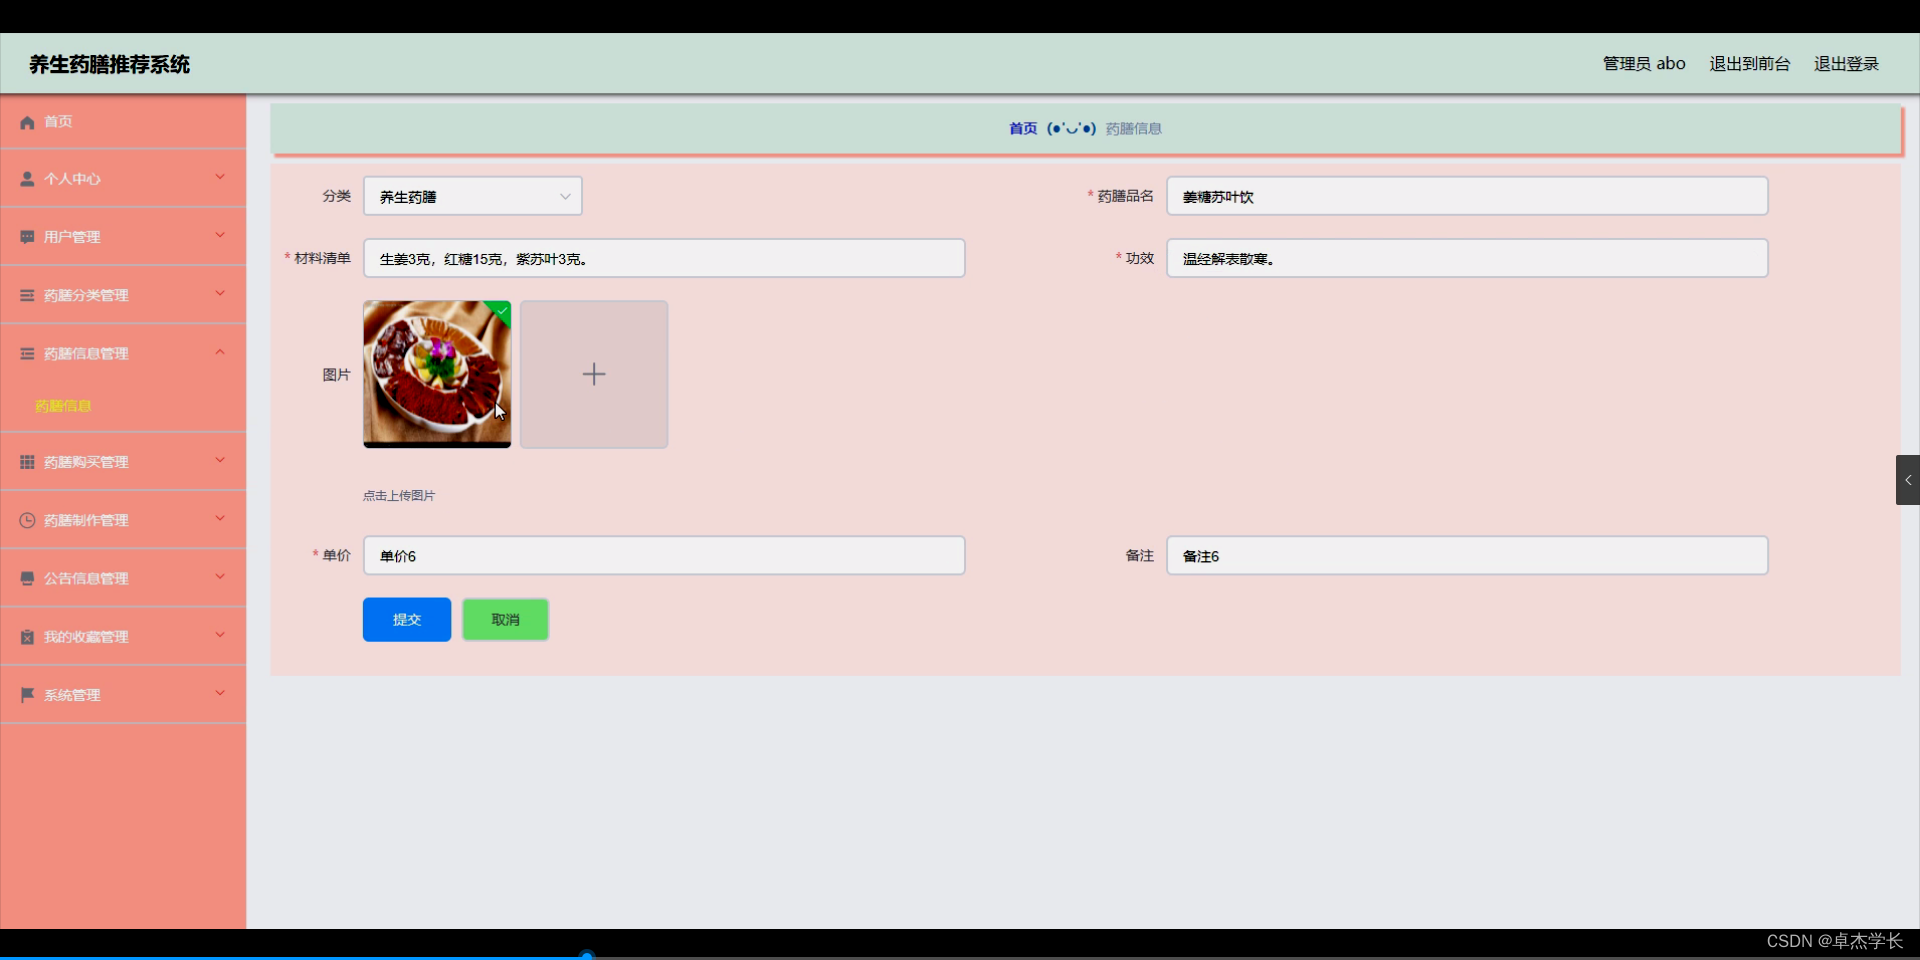Image resolution: width=1920 pixels, height=960 pixels.
Task: Expand the 公告信息管理 menu chevron
Action: [x=220, y=576]
